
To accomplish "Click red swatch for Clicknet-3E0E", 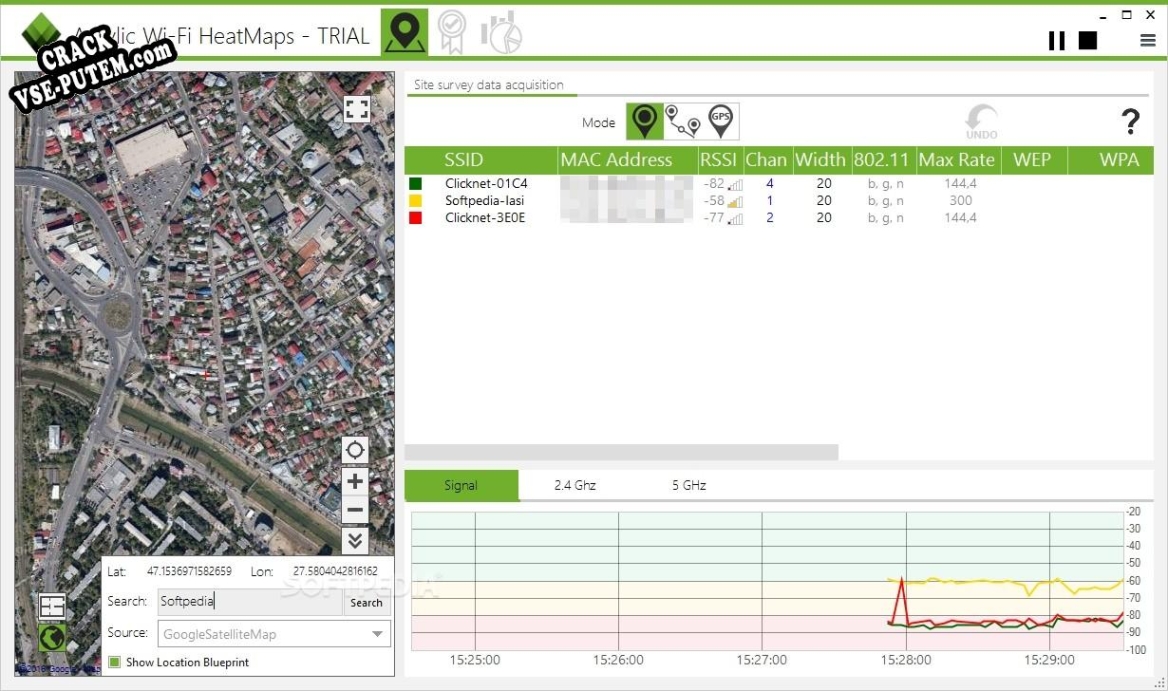I will point(416,217).
